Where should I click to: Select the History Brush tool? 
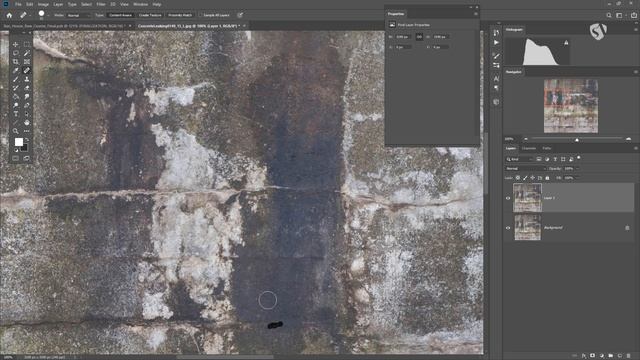coord(16,88)
